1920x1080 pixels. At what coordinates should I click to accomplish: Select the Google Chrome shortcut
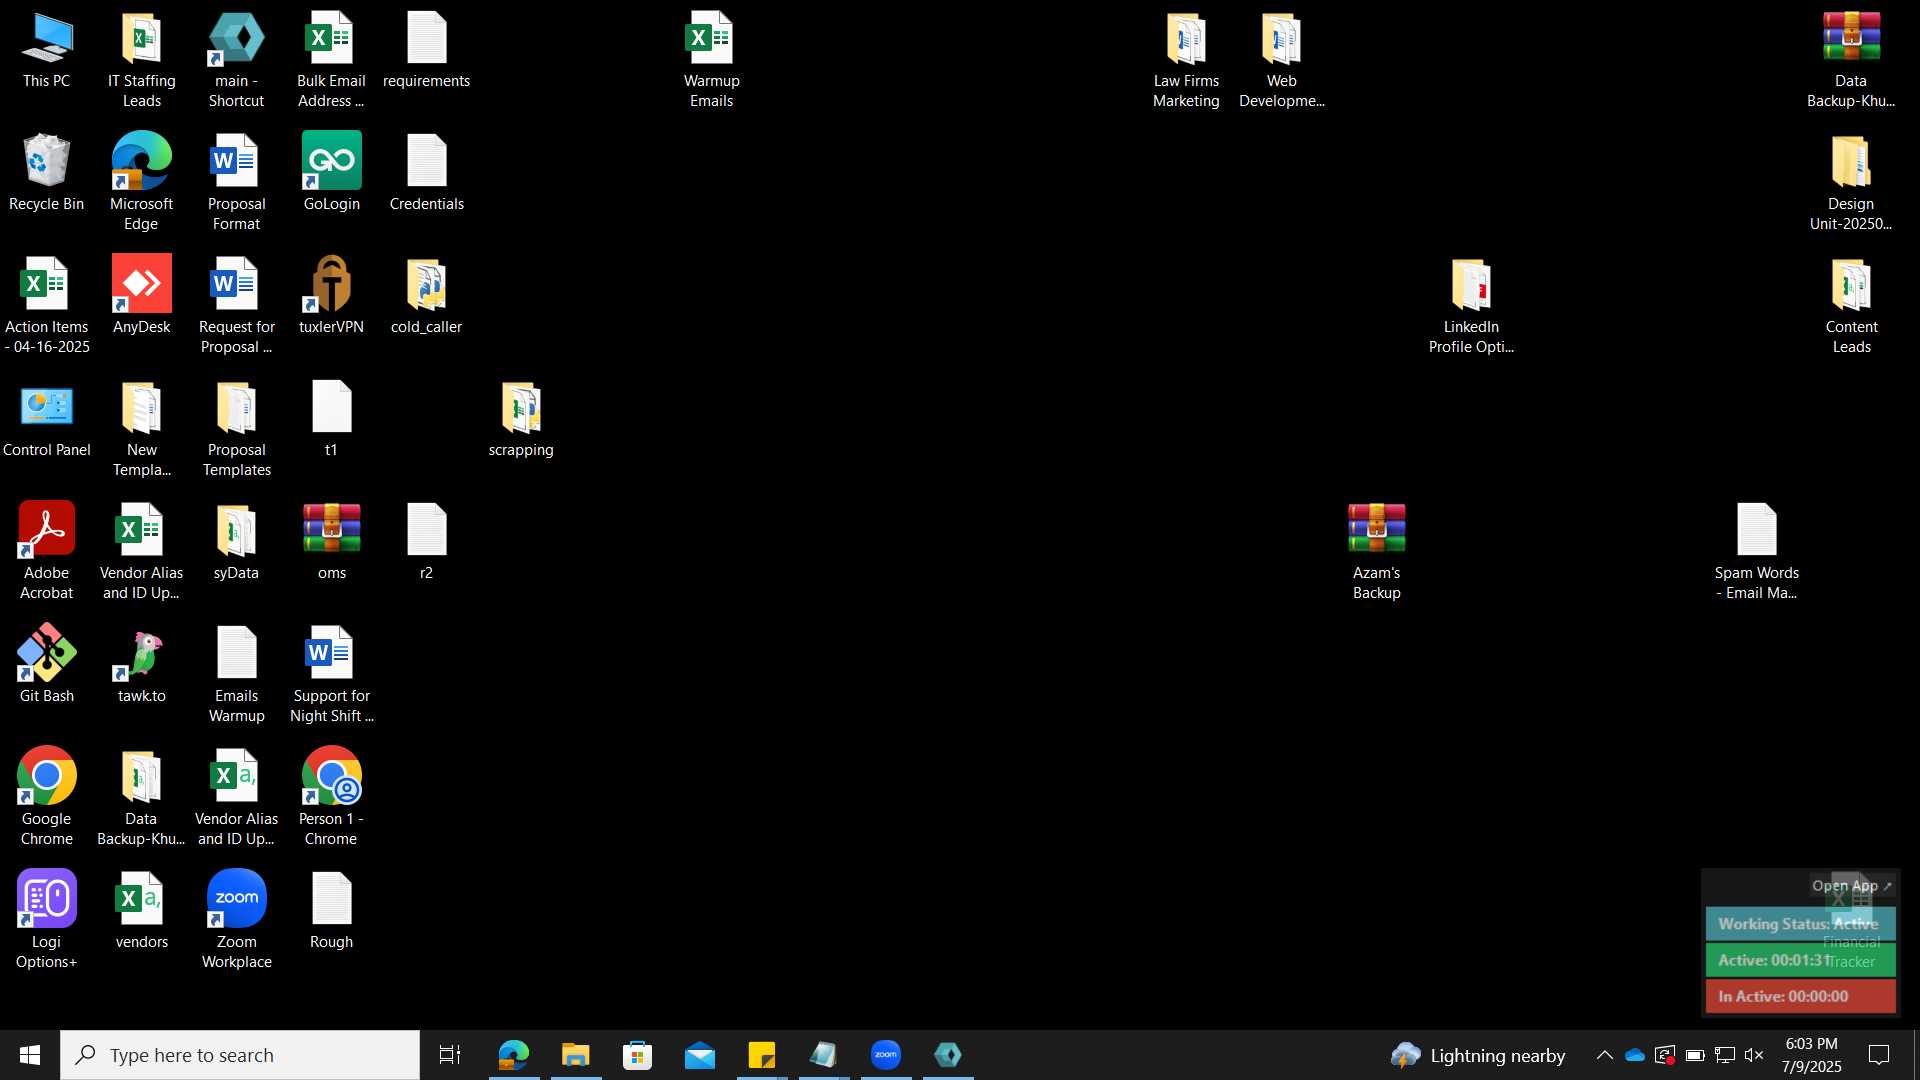click(x=47, y=798)
